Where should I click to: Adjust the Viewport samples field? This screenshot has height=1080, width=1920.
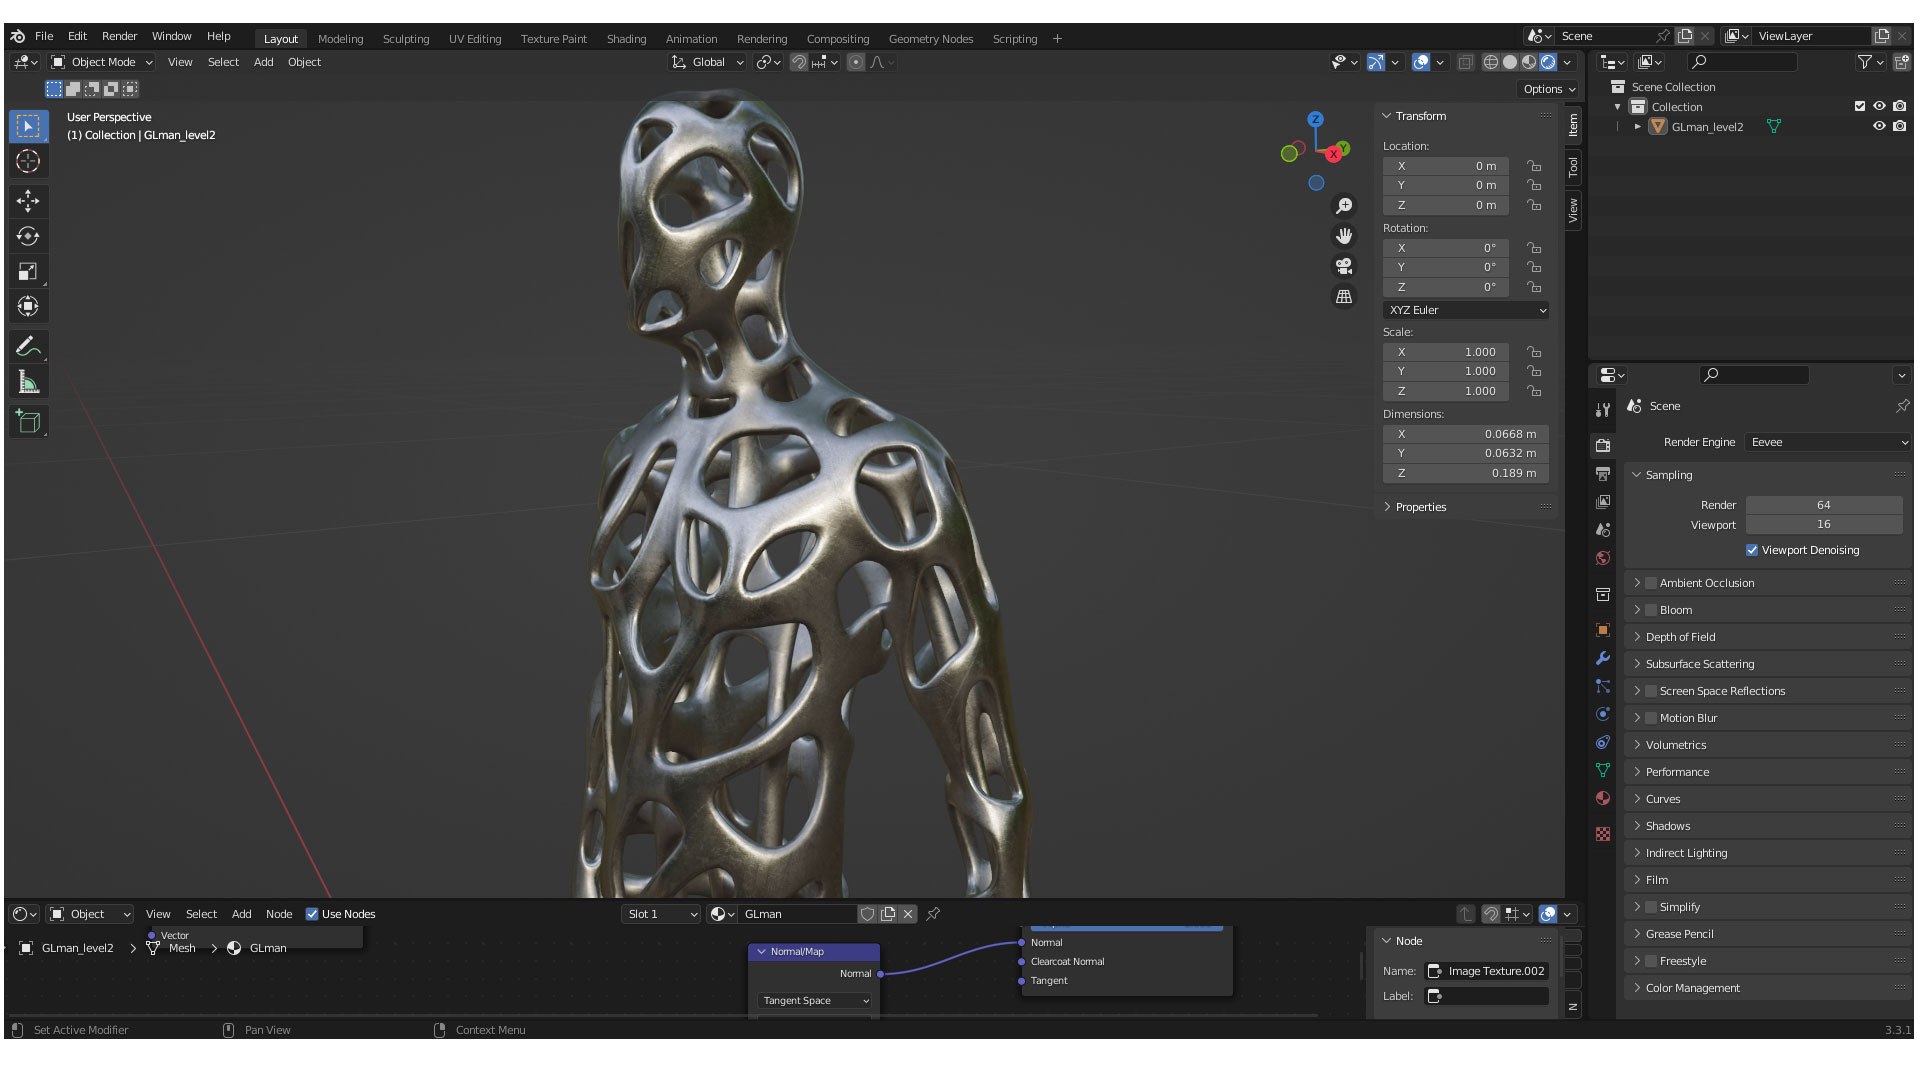1824,524
